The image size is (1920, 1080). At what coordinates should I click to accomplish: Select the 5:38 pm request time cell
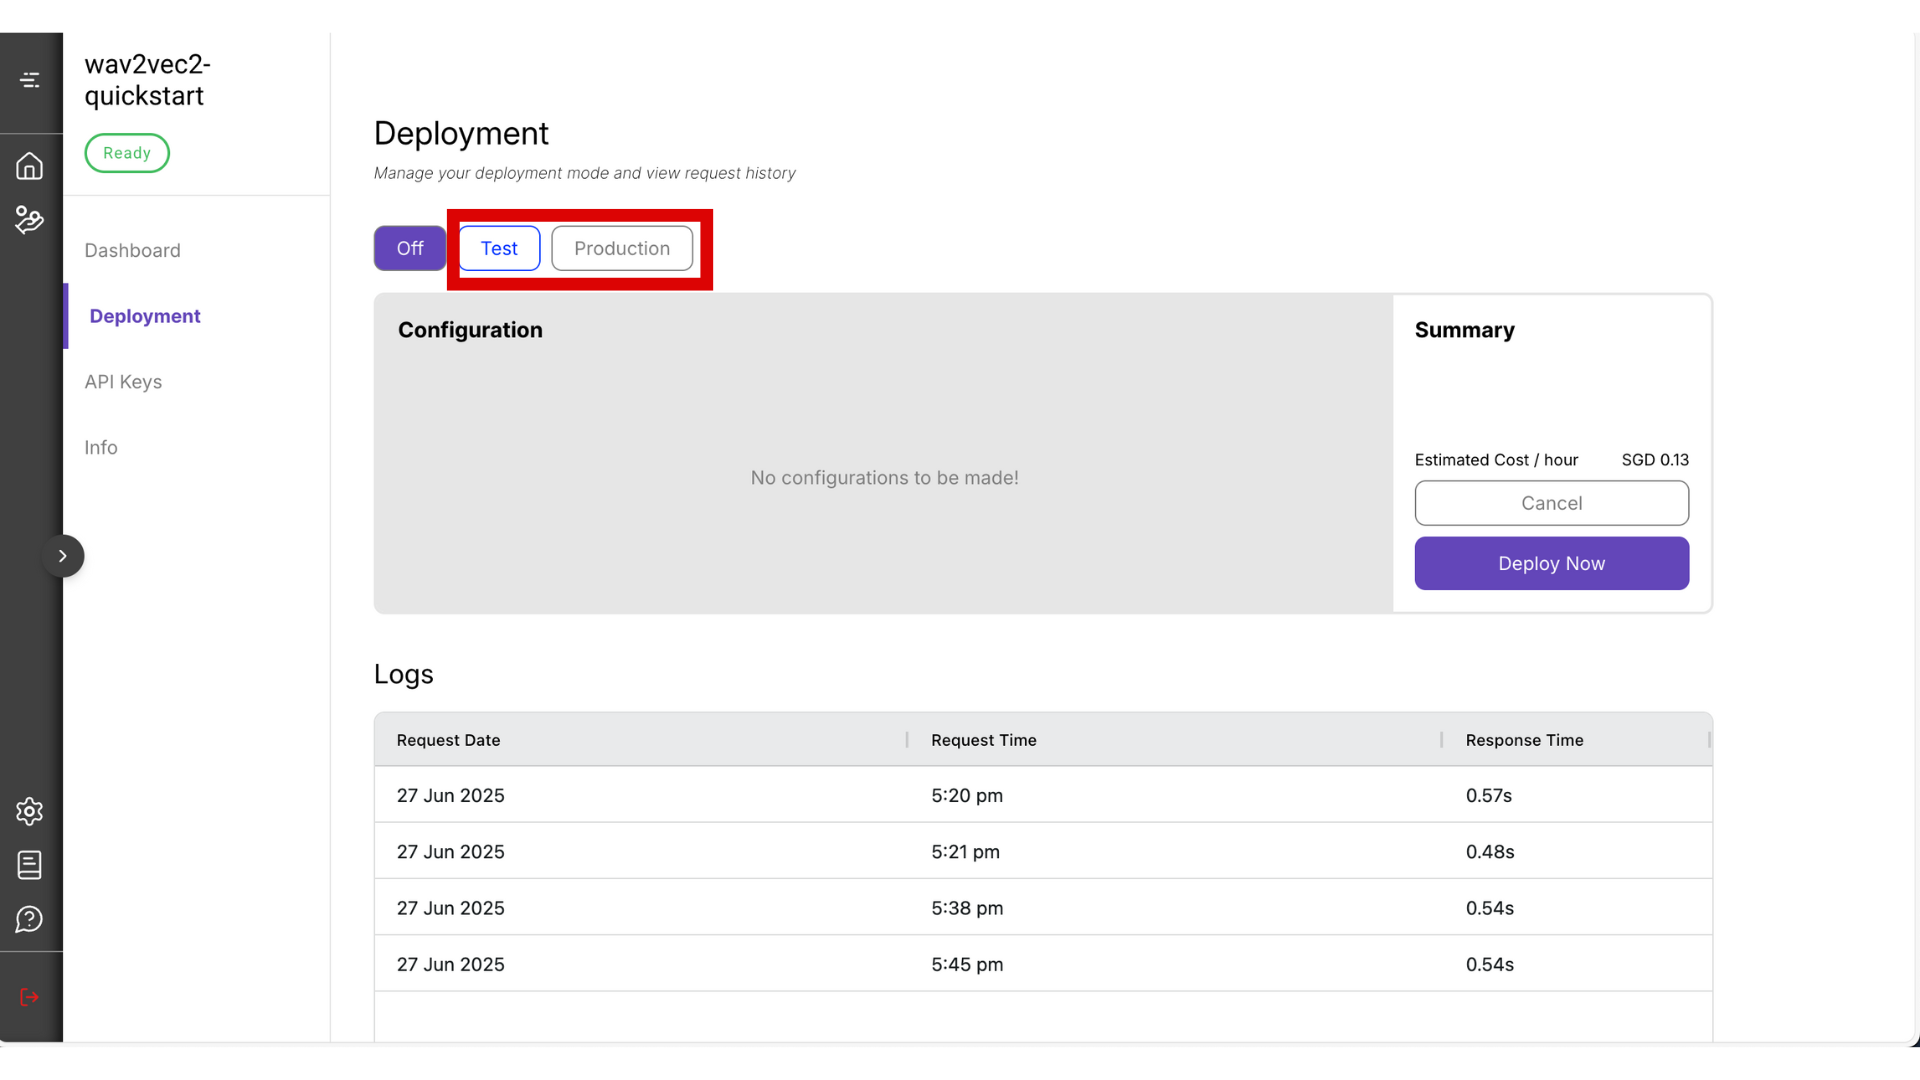tap(967, 908)
